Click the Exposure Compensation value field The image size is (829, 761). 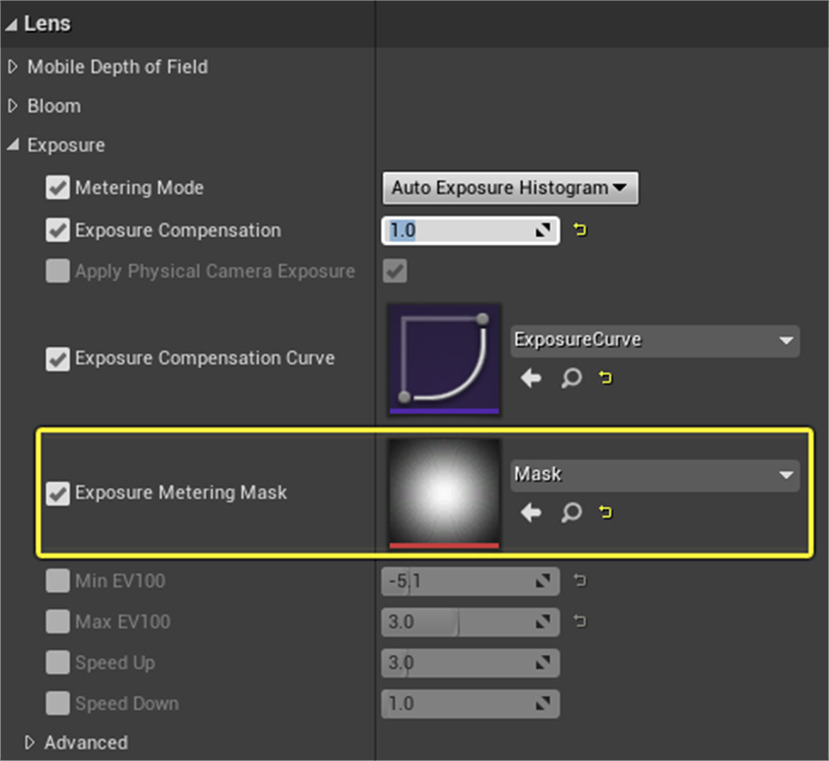460,231
